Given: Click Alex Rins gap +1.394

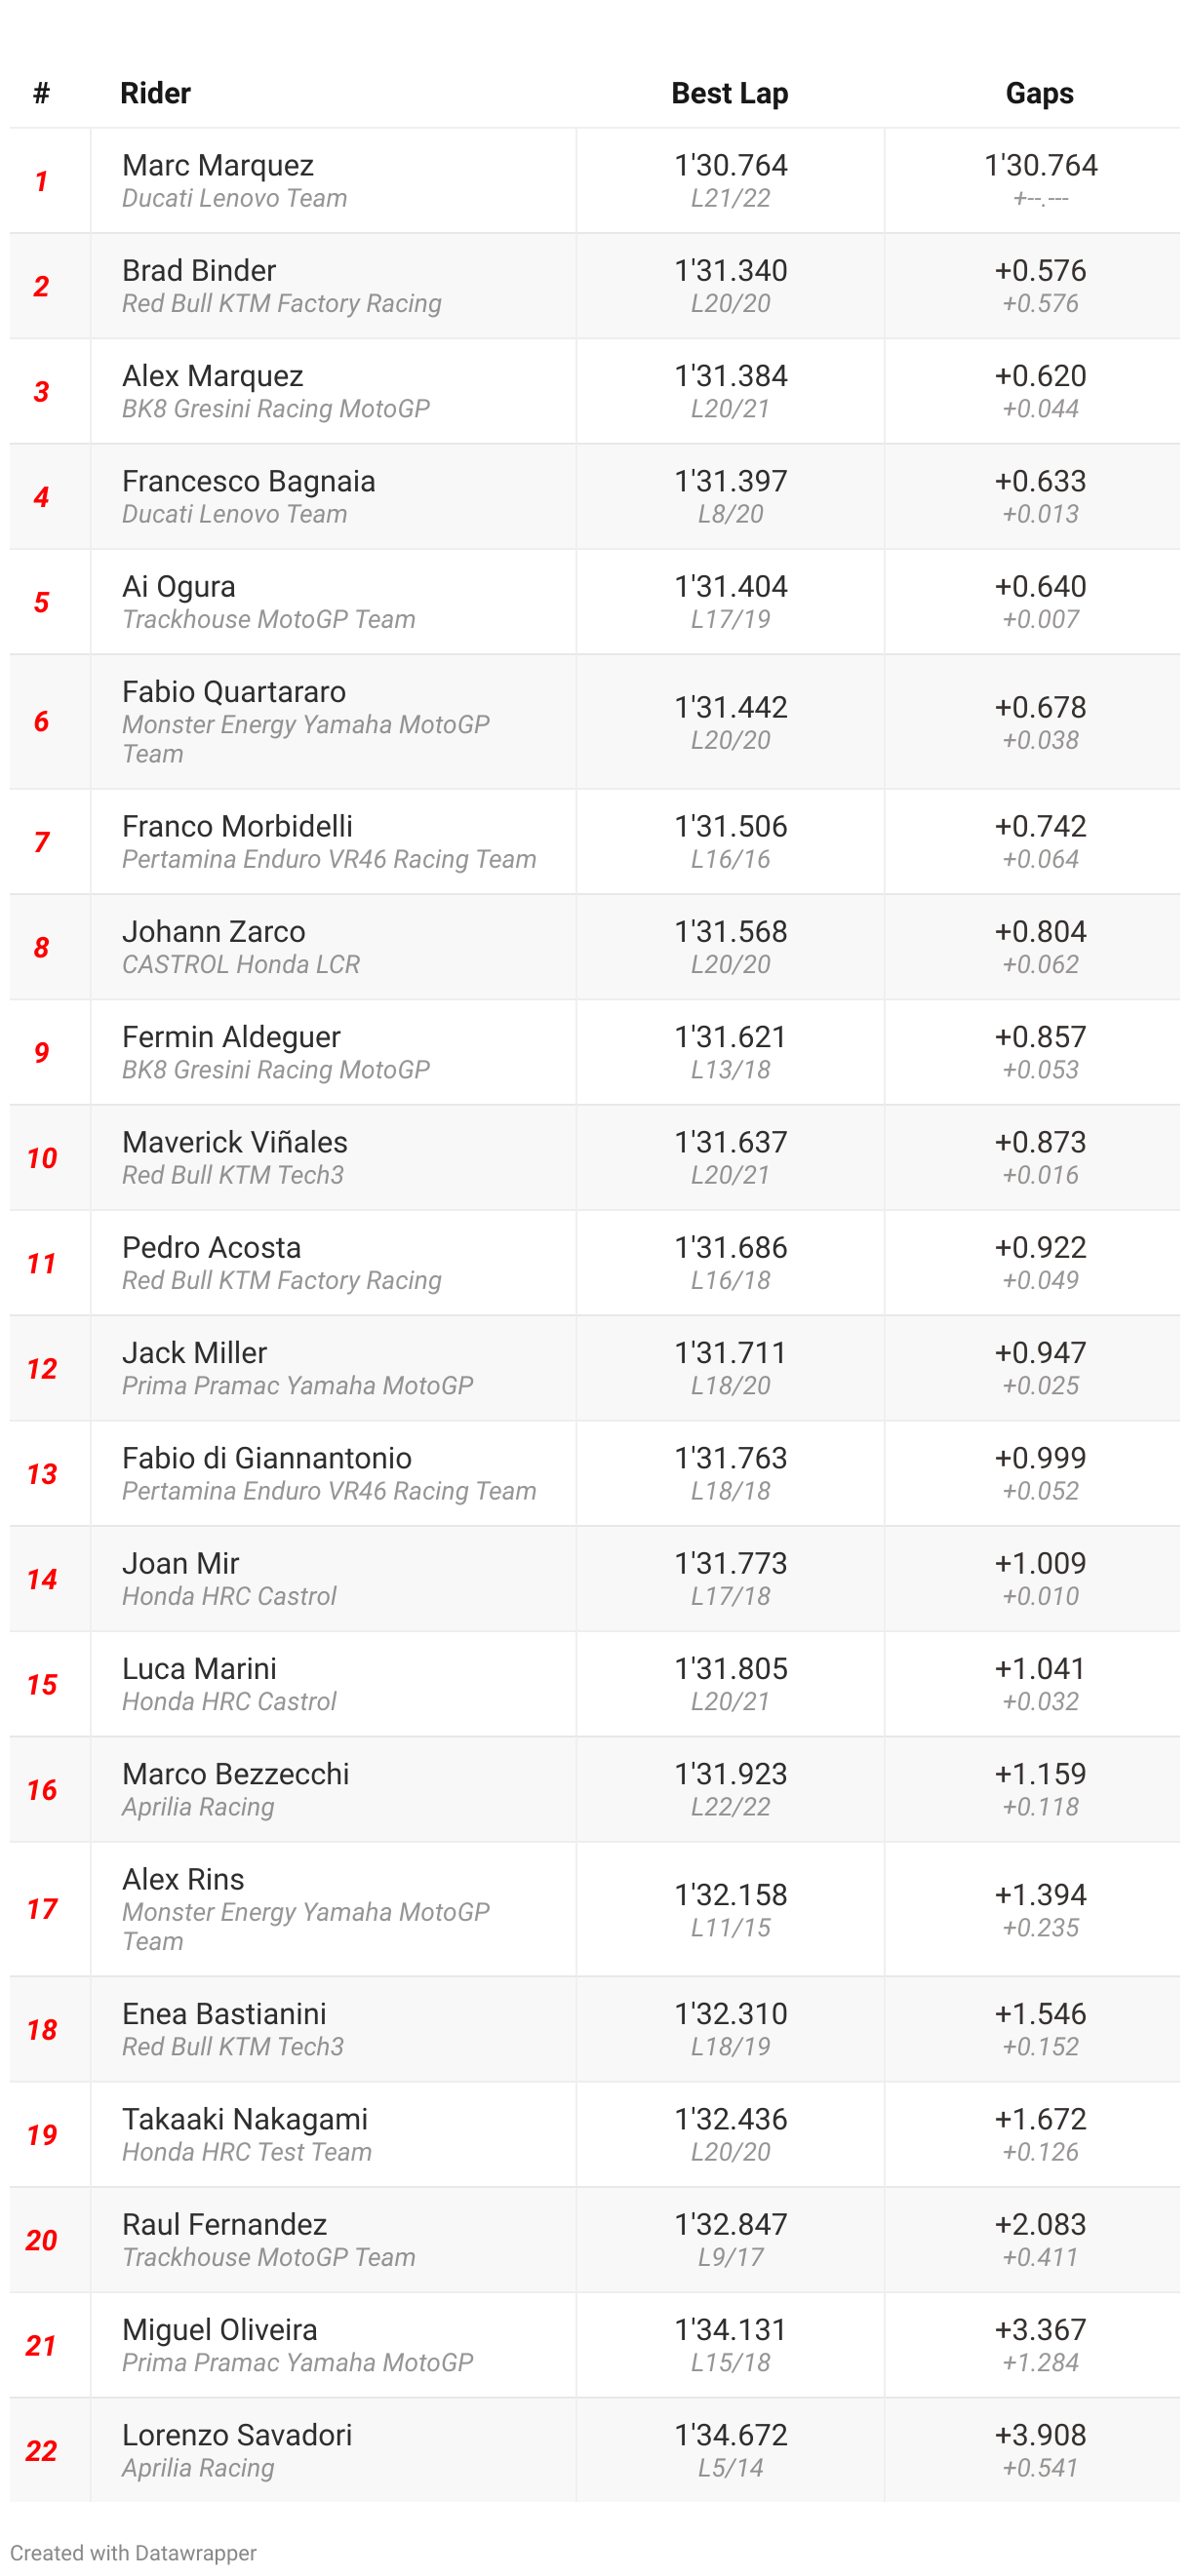Looking at the screenshot, I should click(x=1040, y=1894).
